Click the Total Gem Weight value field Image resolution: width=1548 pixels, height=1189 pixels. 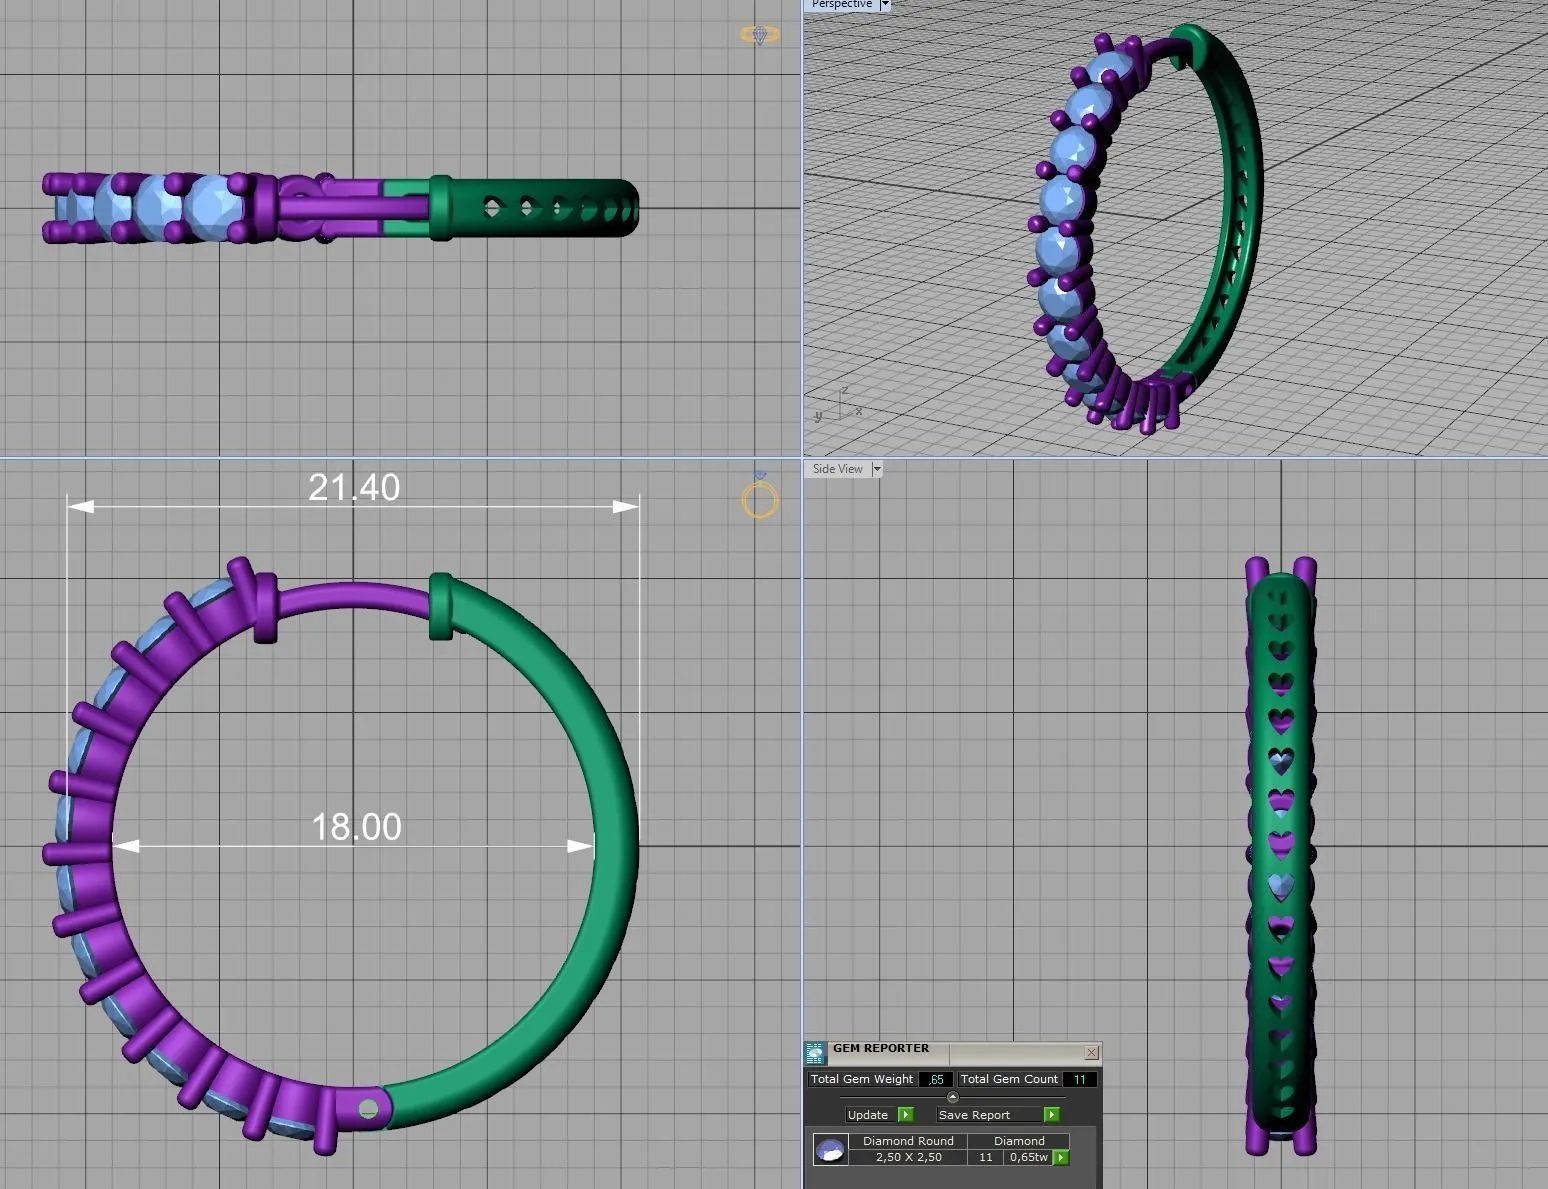point(936,1079)
